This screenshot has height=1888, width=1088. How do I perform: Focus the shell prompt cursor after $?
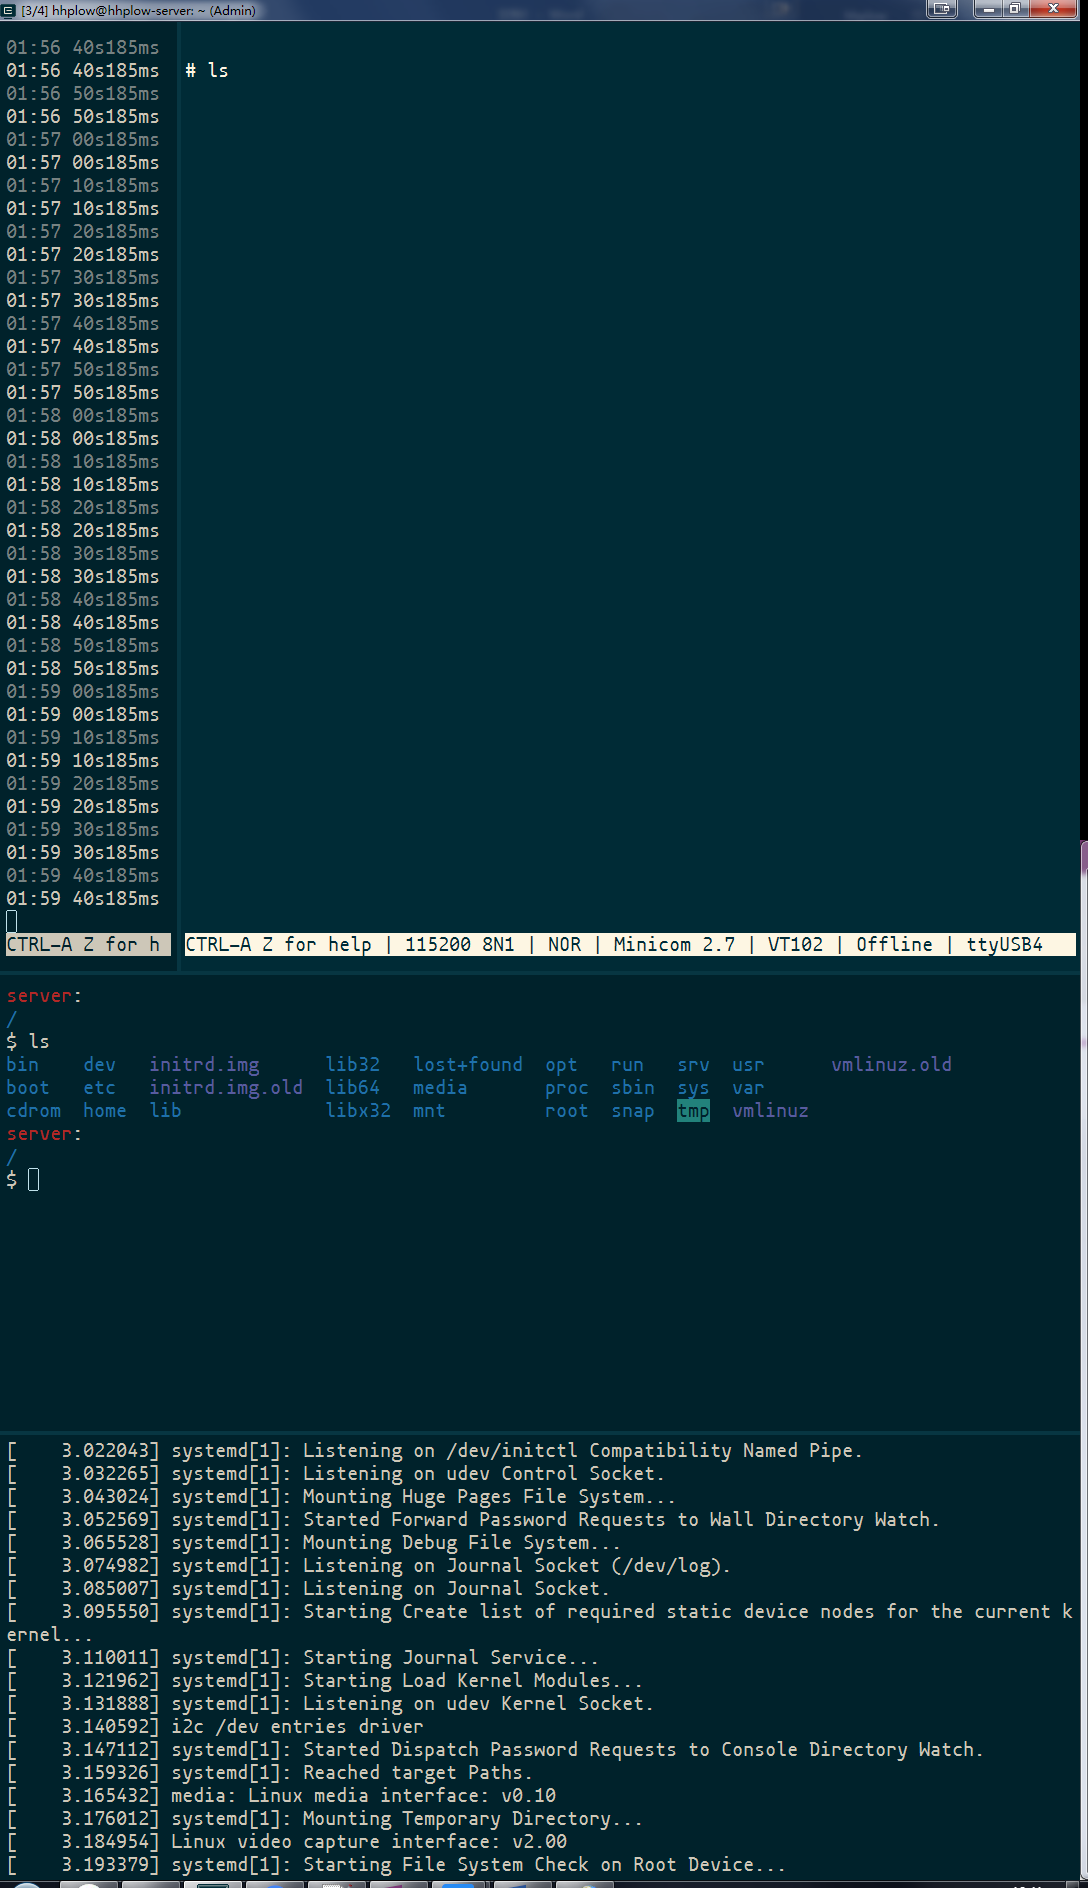coord(33,1180)
